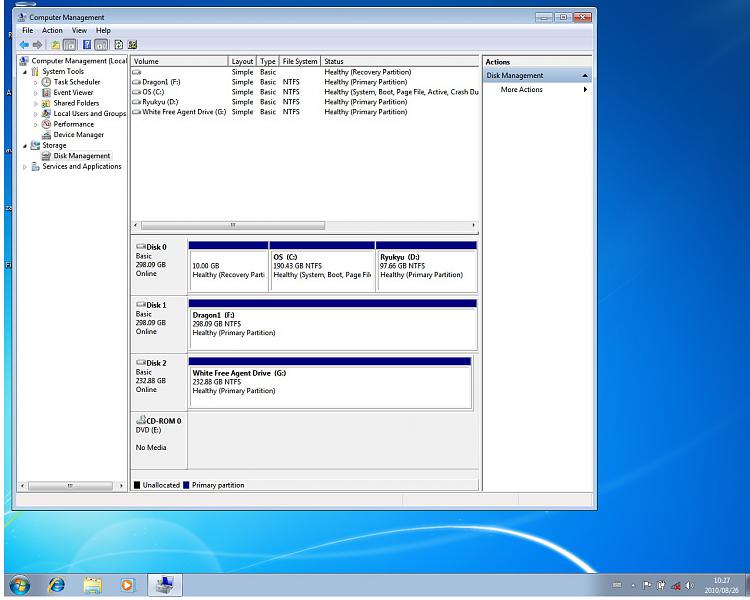
Task: Expand Services and Applications node arrow
Action: coord(25,167)
